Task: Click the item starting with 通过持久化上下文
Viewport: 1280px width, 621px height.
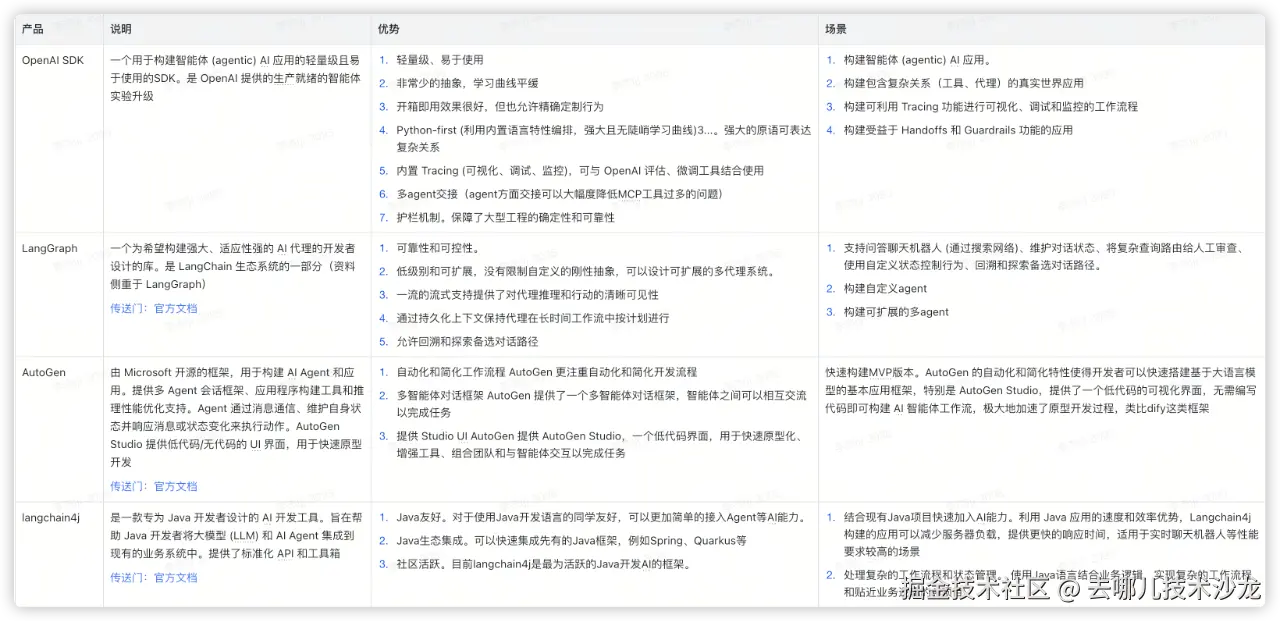Action: coord(533,318)
